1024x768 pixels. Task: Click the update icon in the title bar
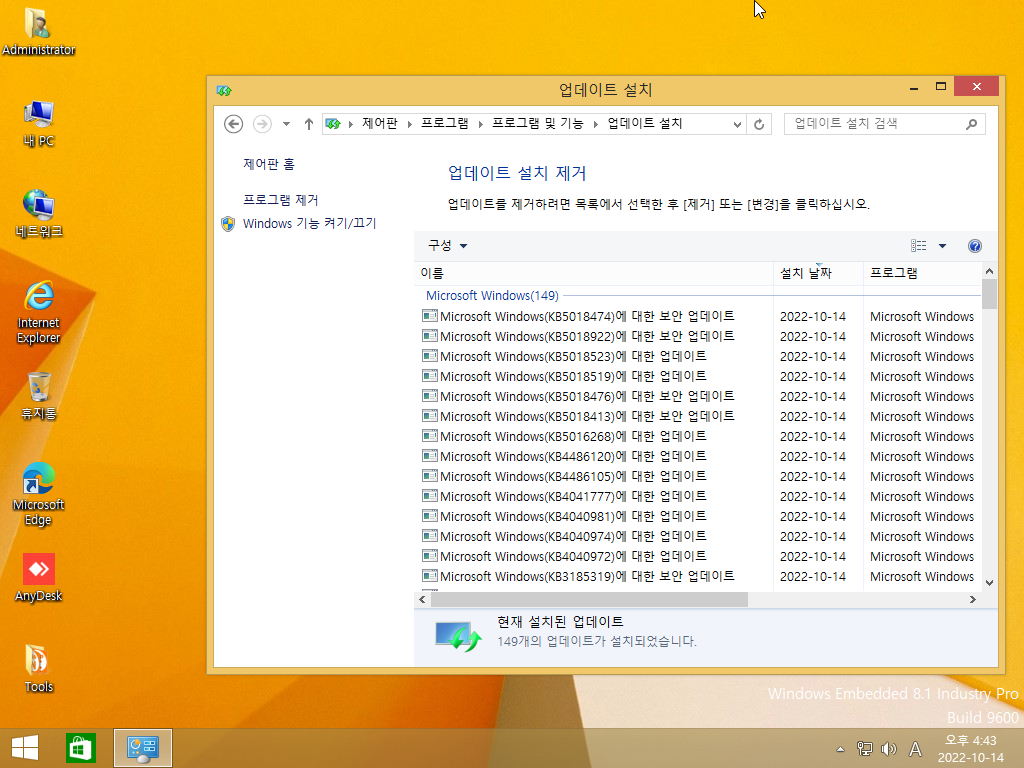(224, 90)
